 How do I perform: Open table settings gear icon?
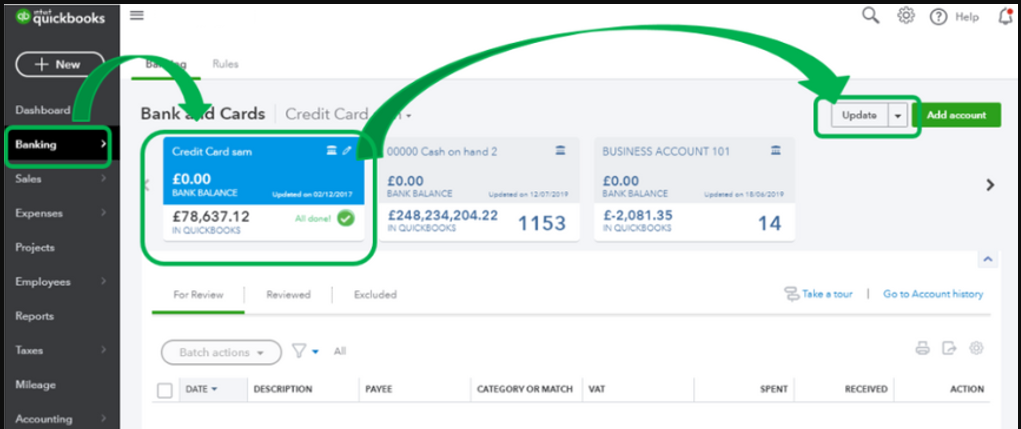976,348
